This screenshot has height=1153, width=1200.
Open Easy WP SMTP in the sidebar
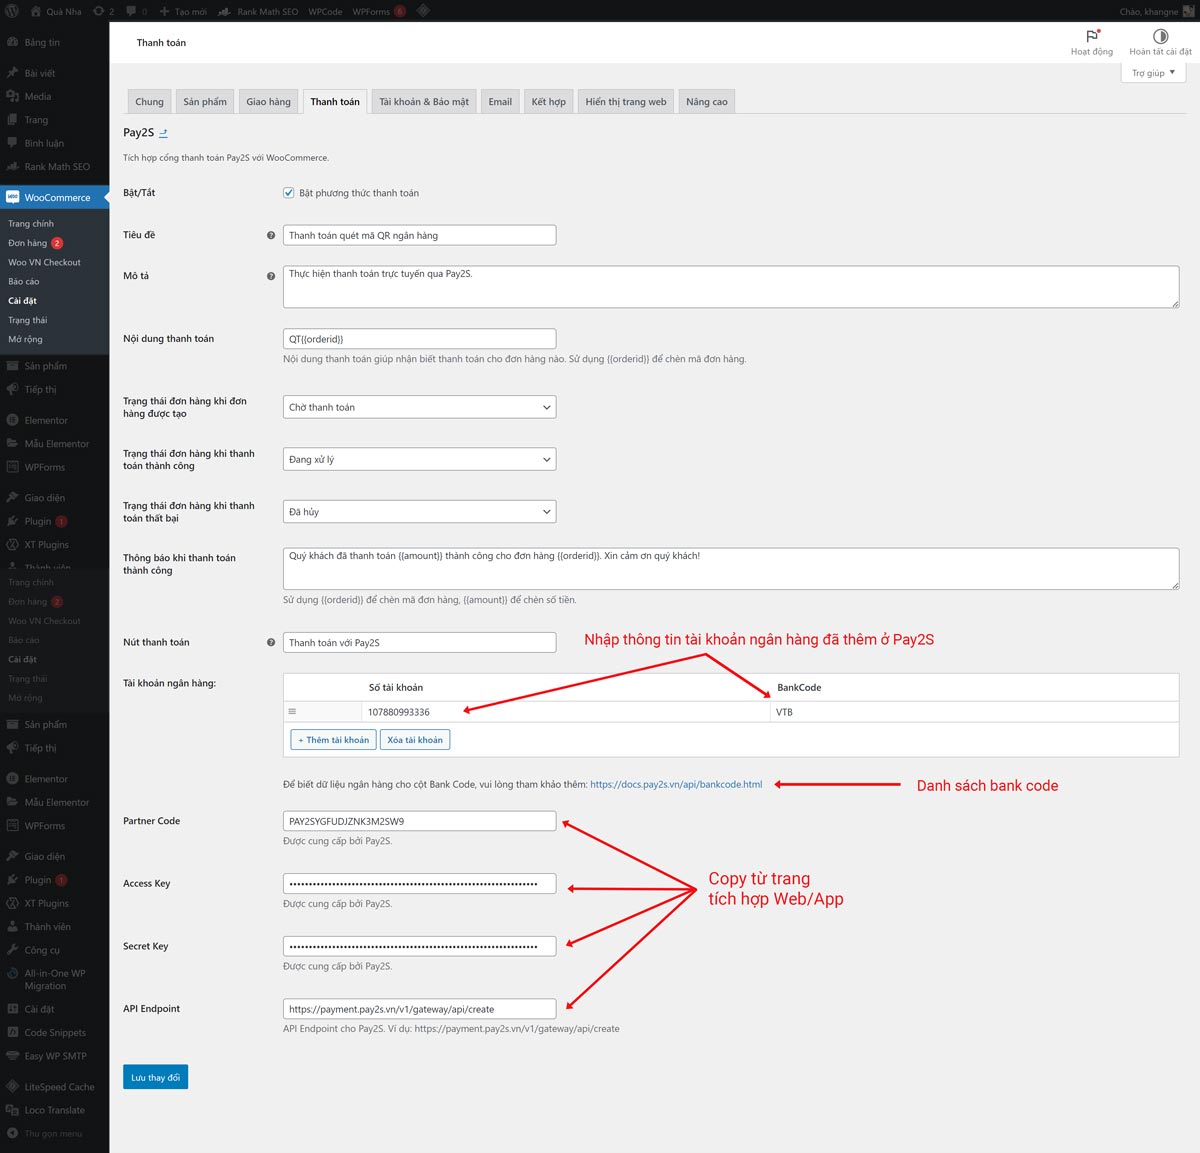pos(55,1056)
